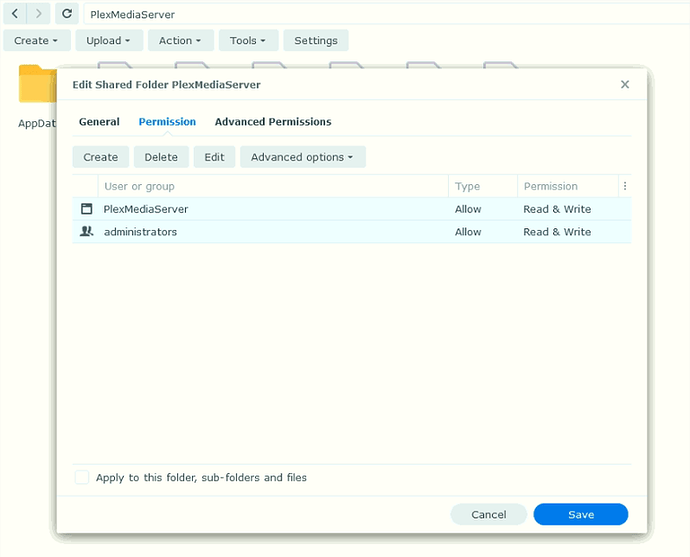690x557 pixels.
Task: Click the administrators group icon
Action: coord(87,231)
